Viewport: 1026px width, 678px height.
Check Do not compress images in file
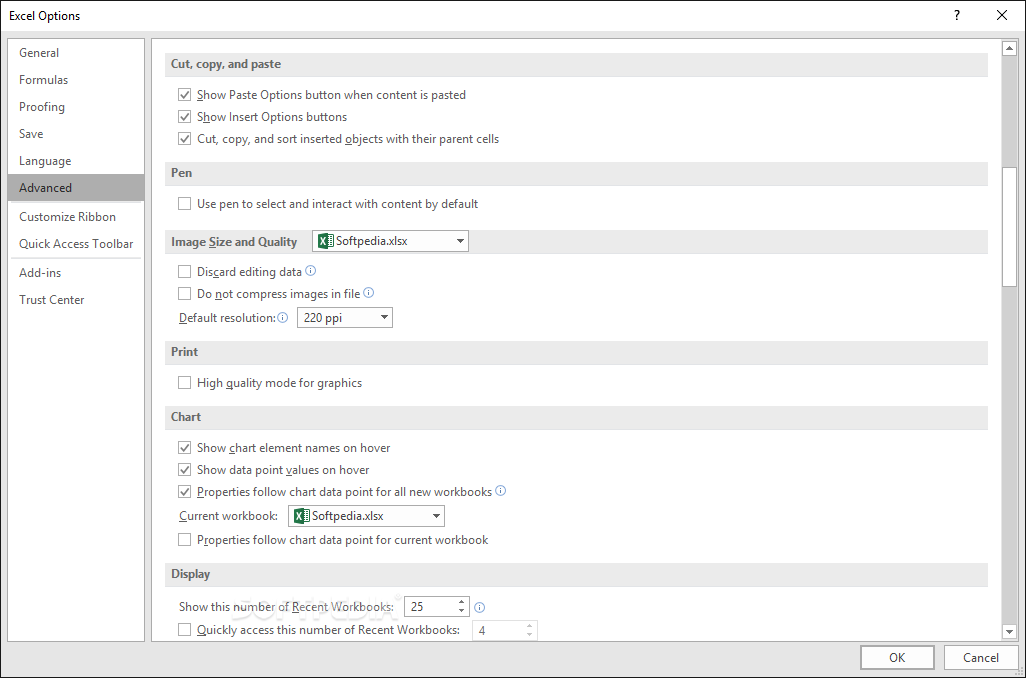pos(185,294)
